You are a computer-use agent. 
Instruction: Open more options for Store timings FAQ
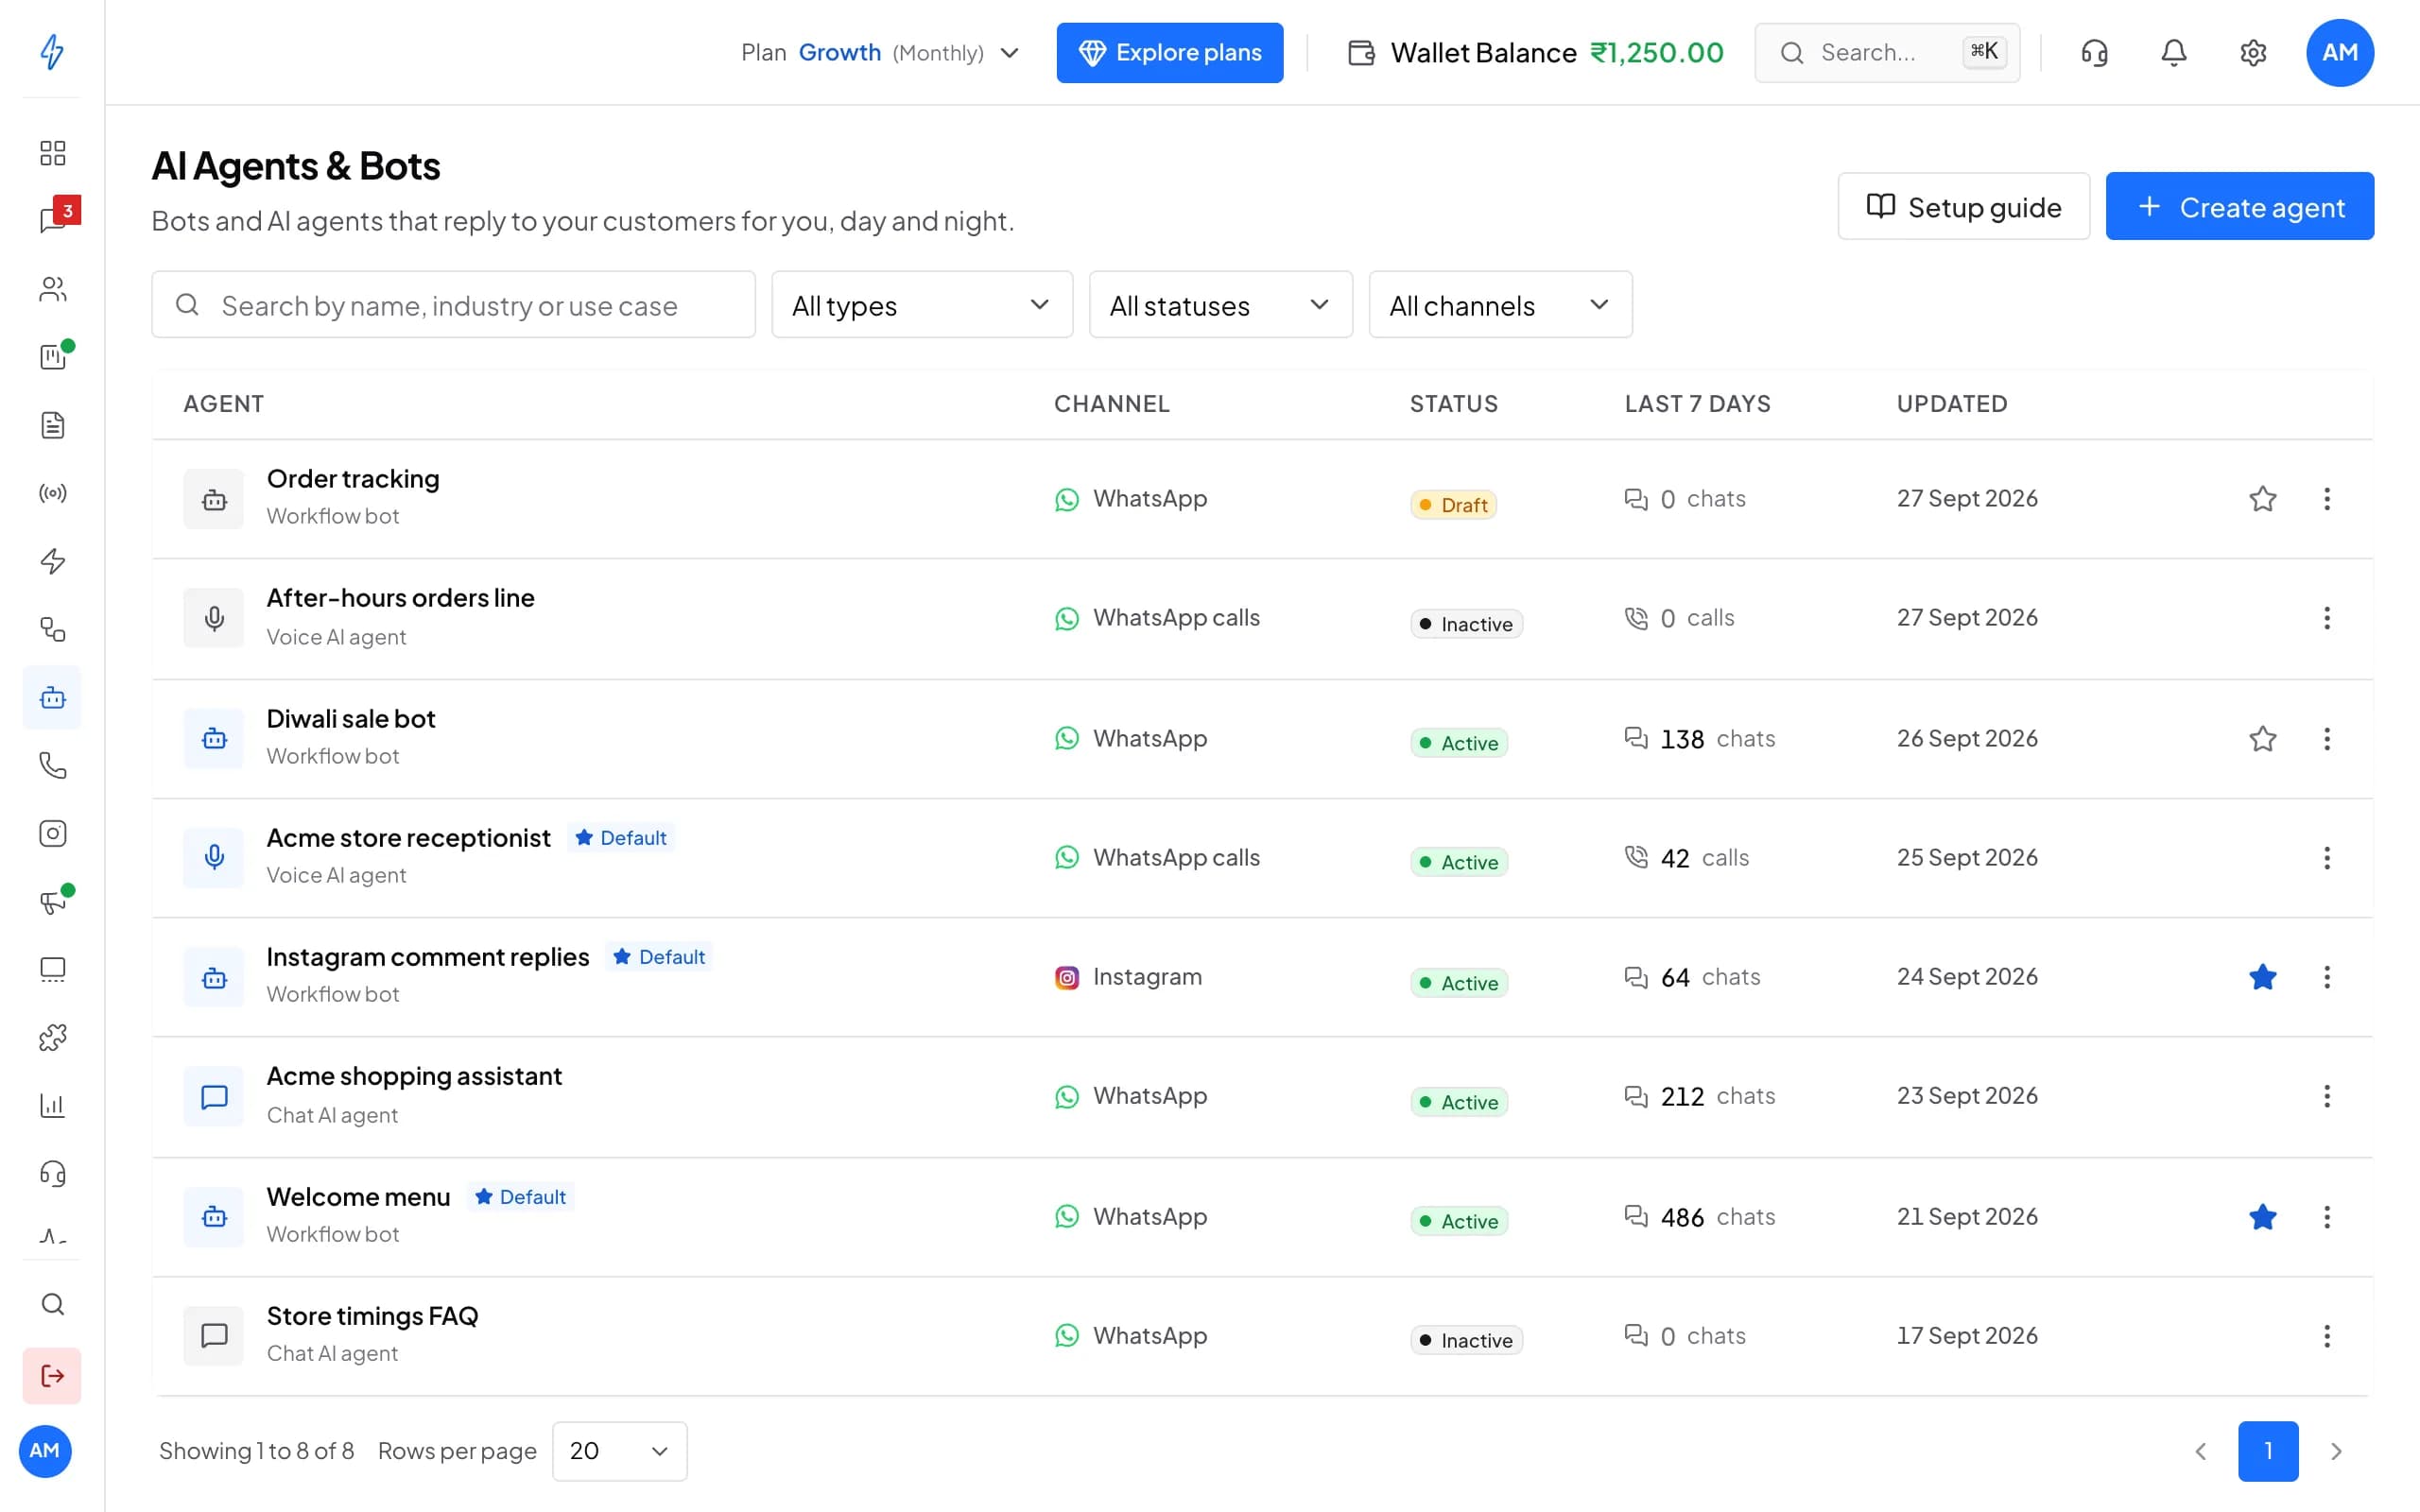point(2327,1336)
